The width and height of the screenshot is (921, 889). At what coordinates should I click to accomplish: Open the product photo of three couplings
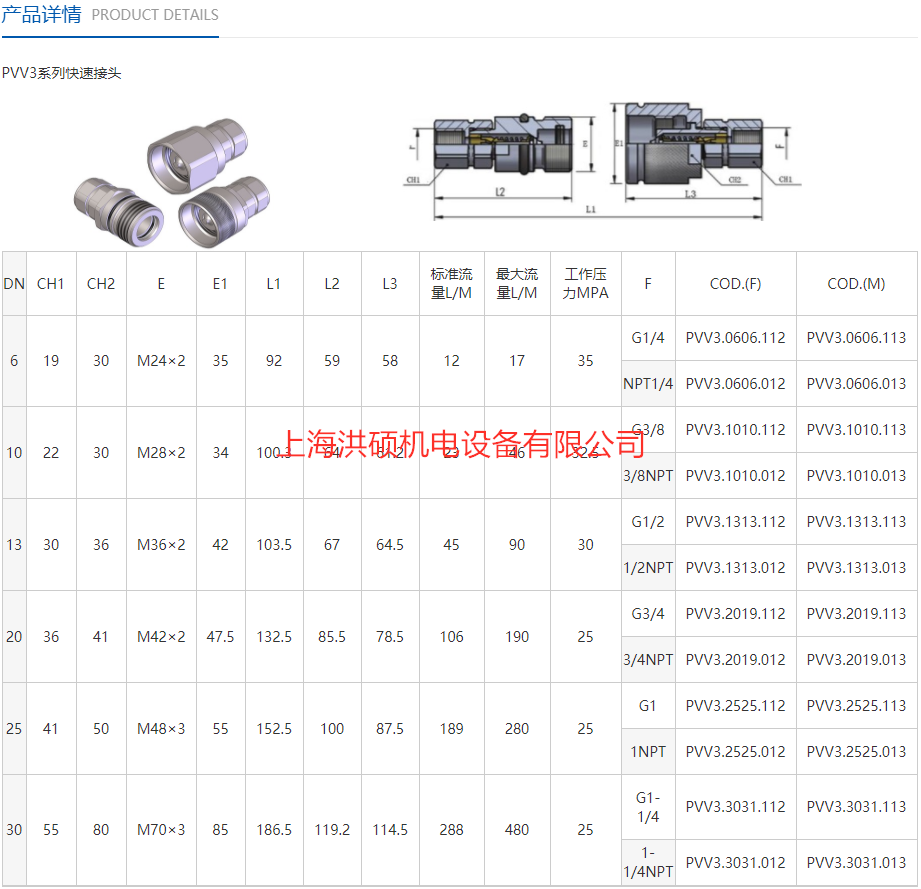click(x=172, y=183)
